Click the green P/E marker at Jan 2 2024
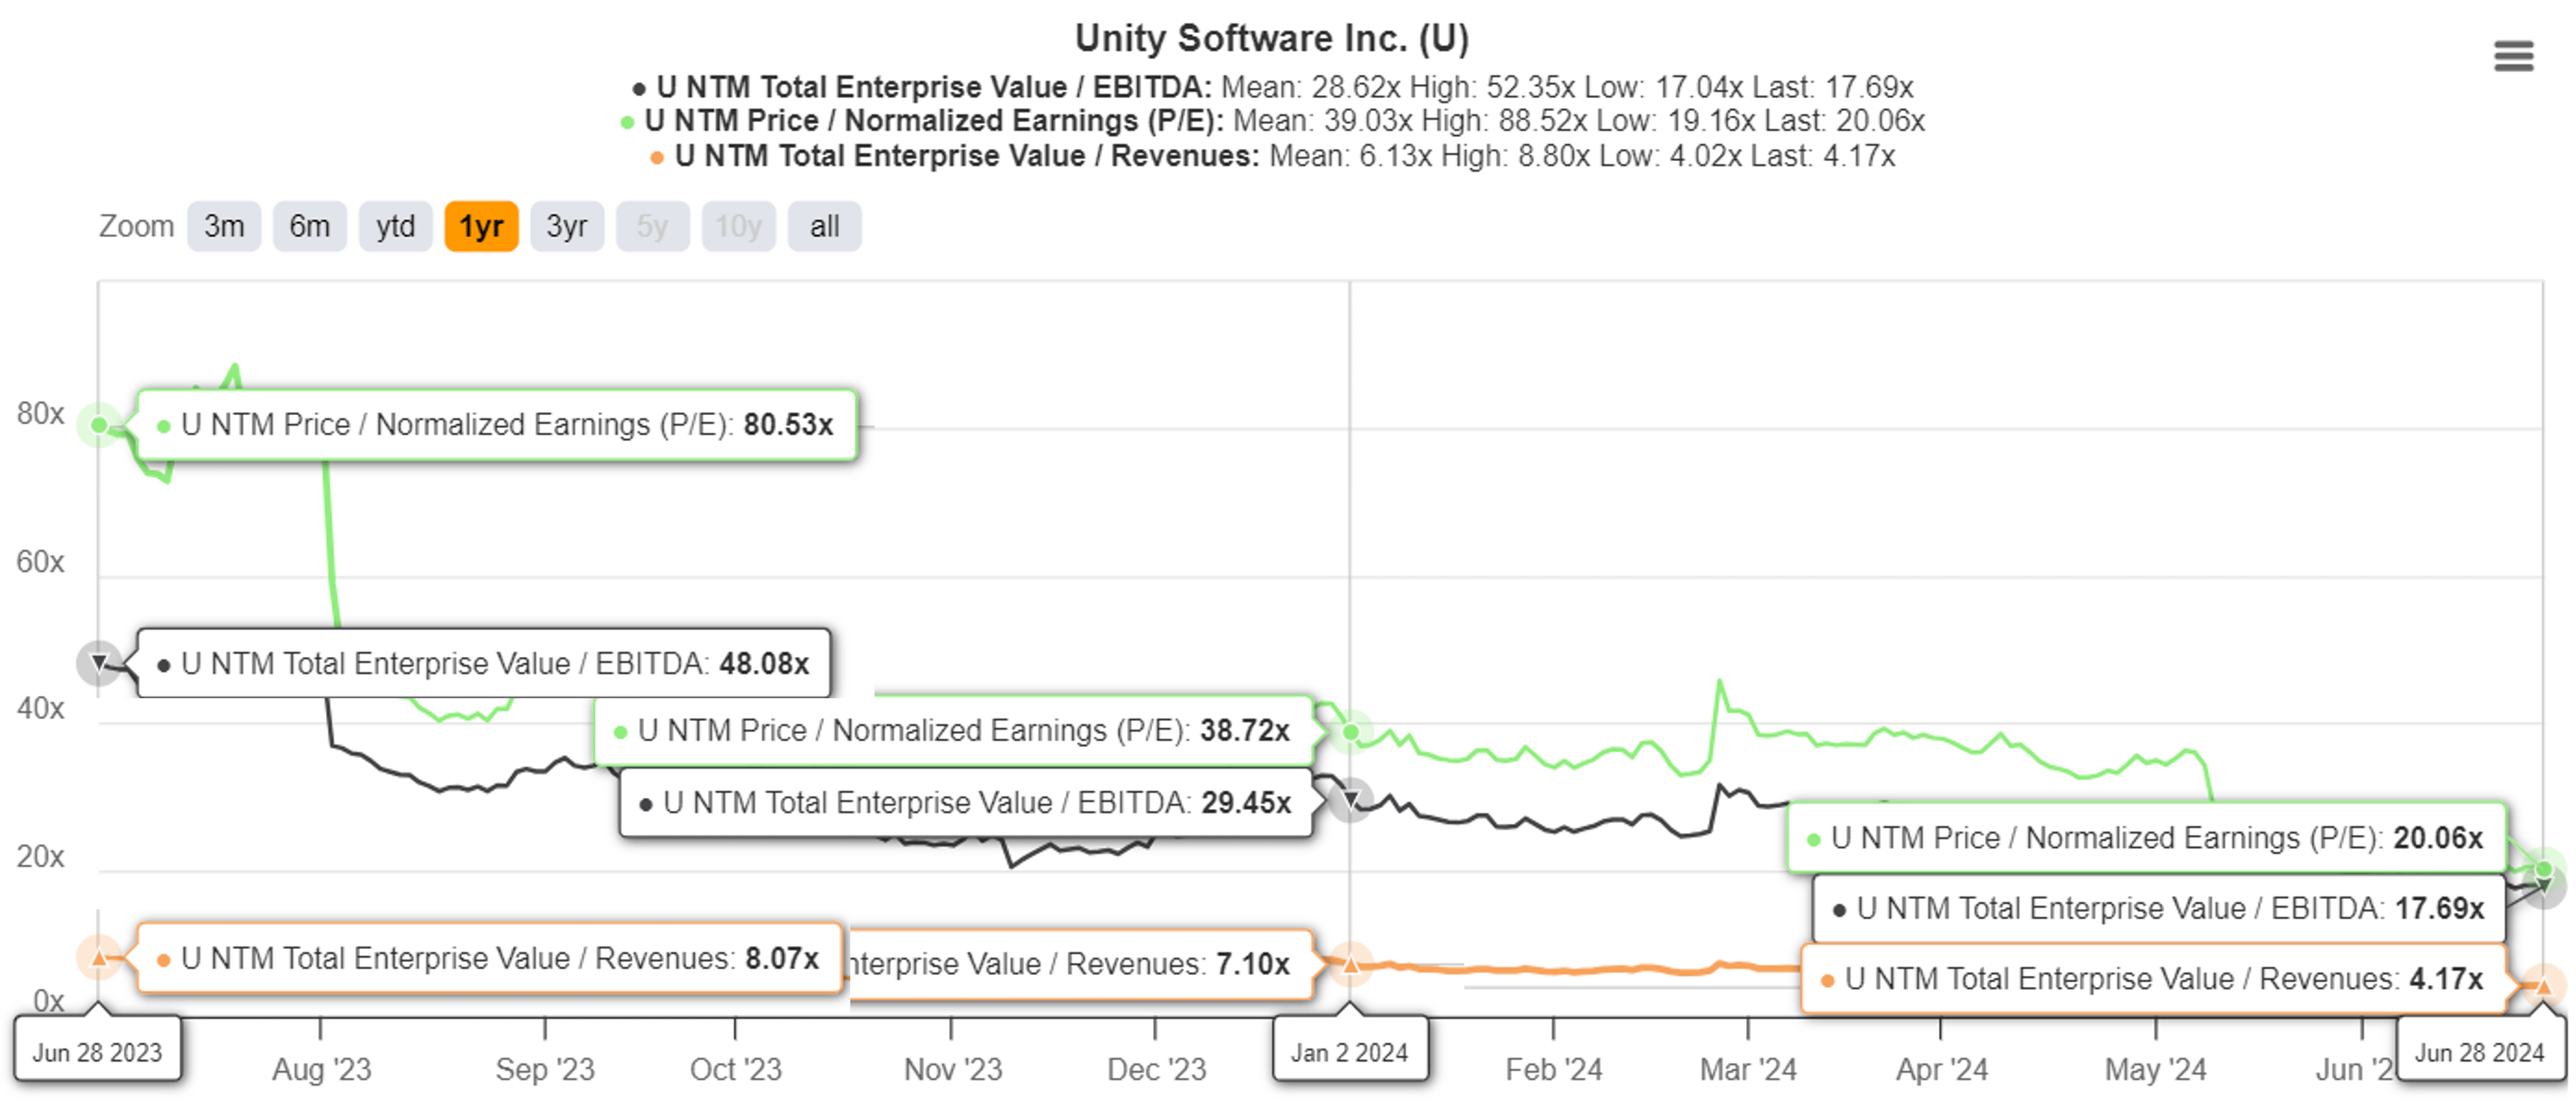This screenshot has height=1106, width=2576. pyautogui.click(x=1350, y=732)
